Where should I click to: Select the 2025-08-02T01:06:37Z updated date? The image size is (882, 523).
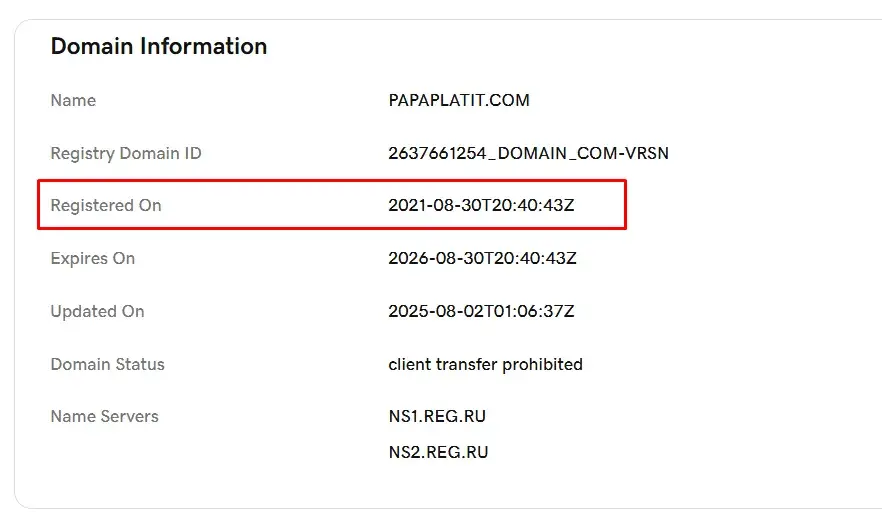(x=481, y=311)
